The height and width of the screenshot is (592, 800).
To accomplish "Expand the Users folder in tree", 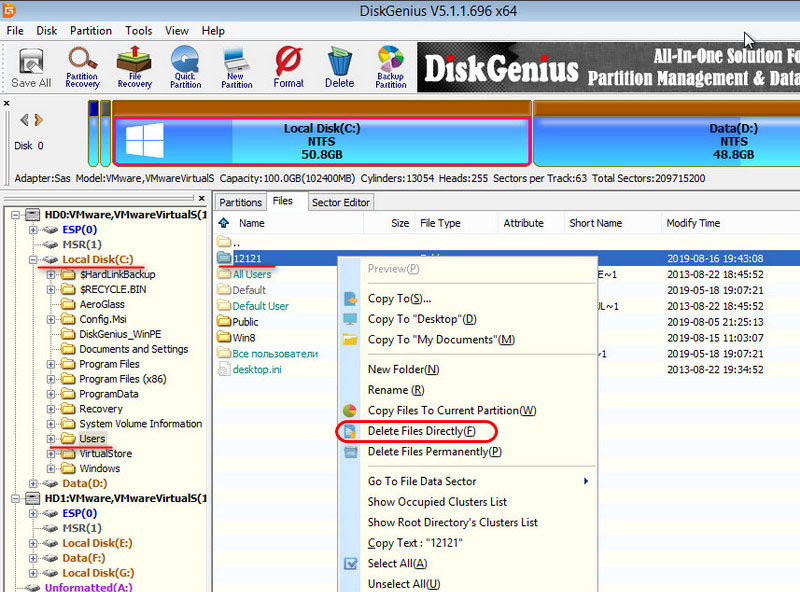I will coord(51,439).
